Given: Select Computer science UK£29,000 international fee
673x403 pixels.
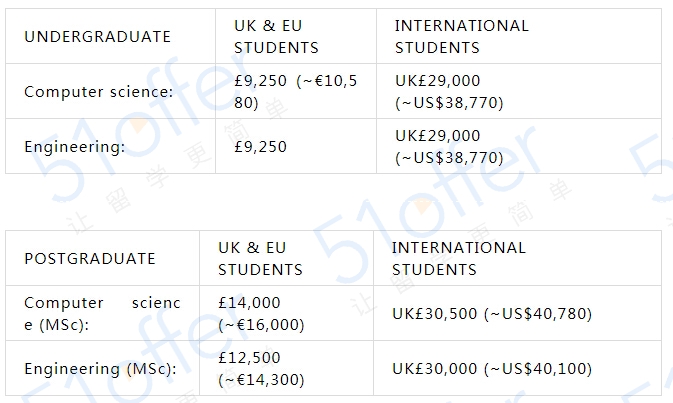Looking at the screenshot, I should (x=519, y=91).
